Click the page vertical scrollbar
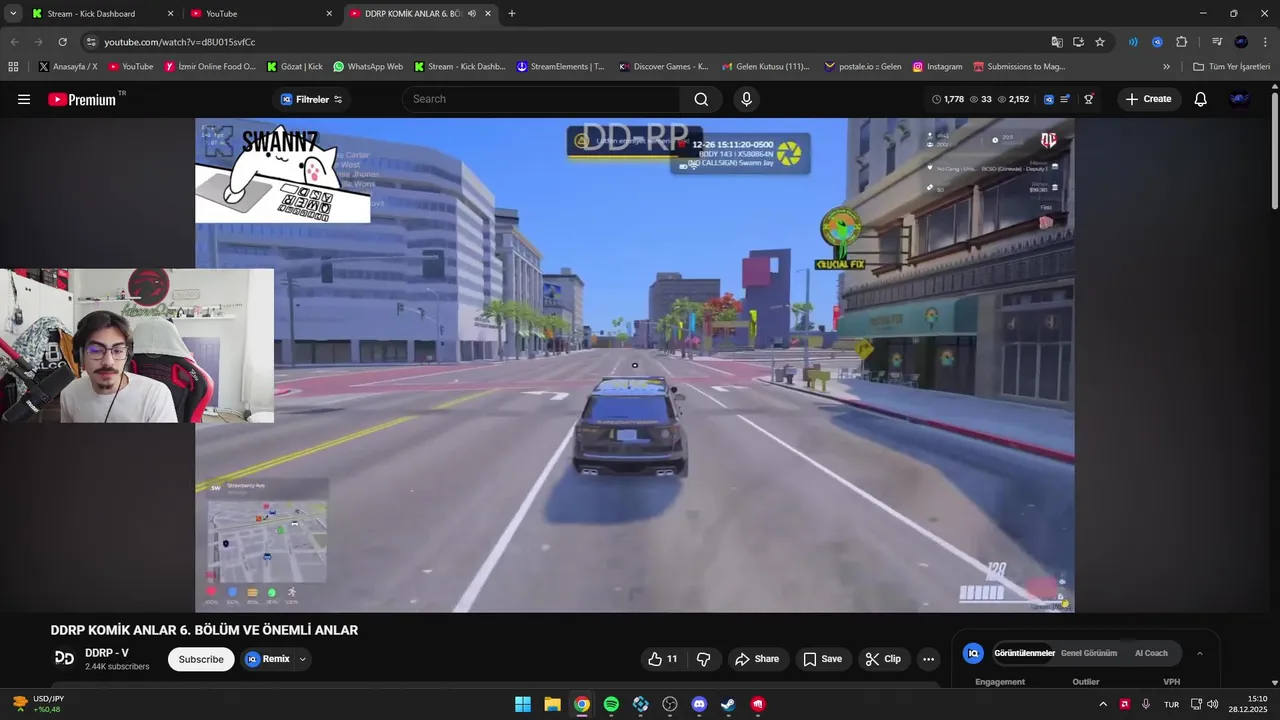Image resolution: width=1280 pixels, height=720 pixels. (x=1275, y=150)
